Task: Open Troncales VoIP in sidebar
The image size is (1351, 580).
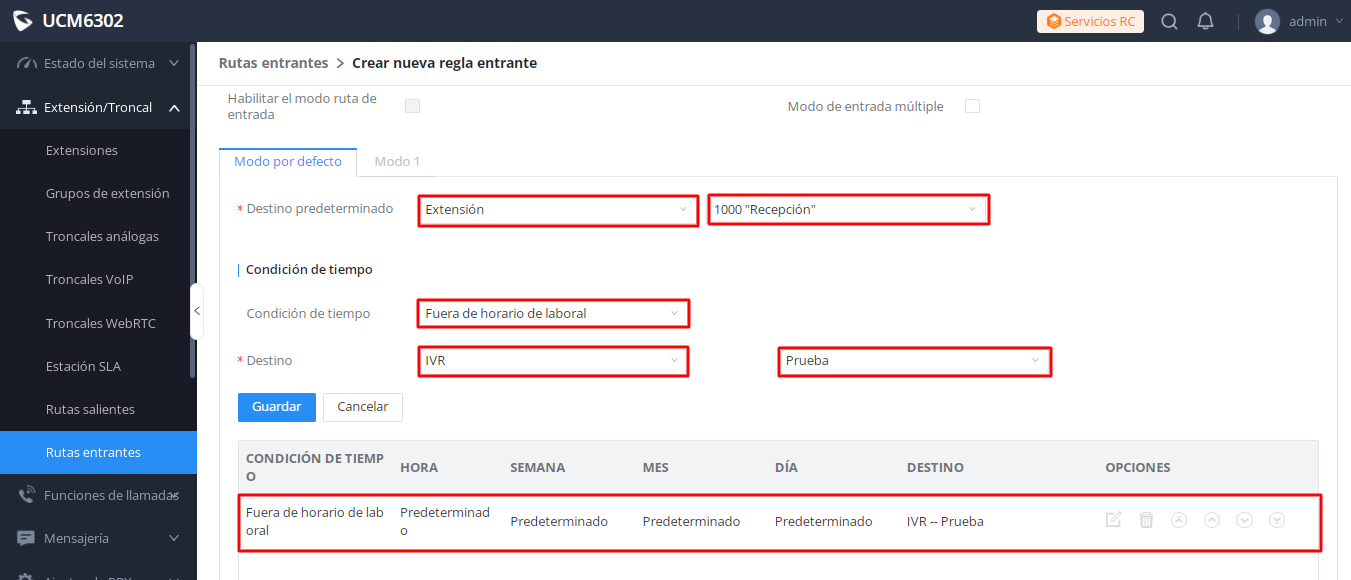Action: (x=89, y=280)
